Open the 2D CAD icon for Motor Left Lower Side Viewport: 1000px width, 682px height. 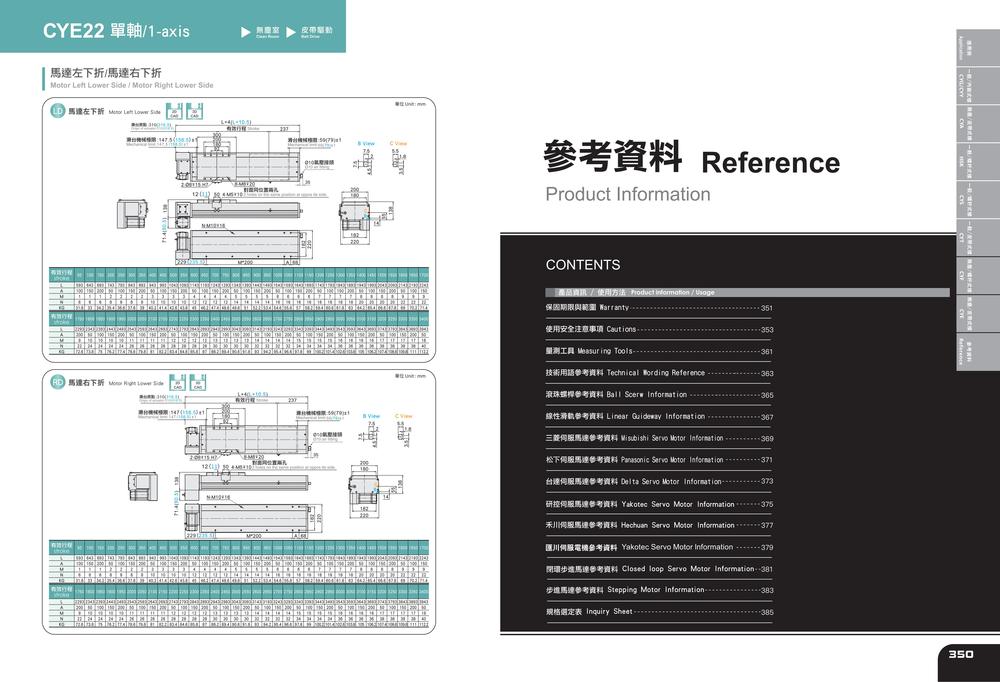click(175, 112)
